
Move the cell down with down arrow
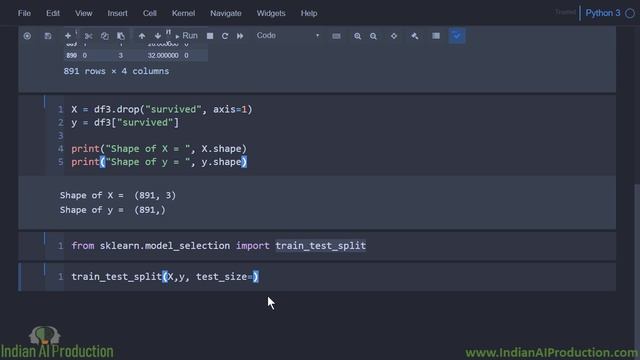[158, 36]
